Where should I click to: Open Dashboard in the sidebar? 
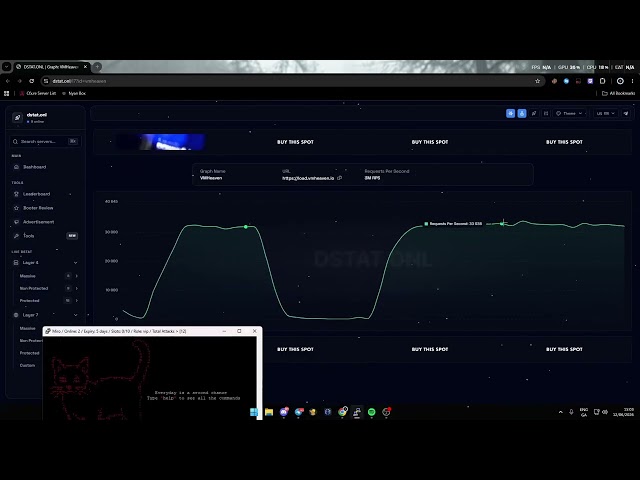34,167
